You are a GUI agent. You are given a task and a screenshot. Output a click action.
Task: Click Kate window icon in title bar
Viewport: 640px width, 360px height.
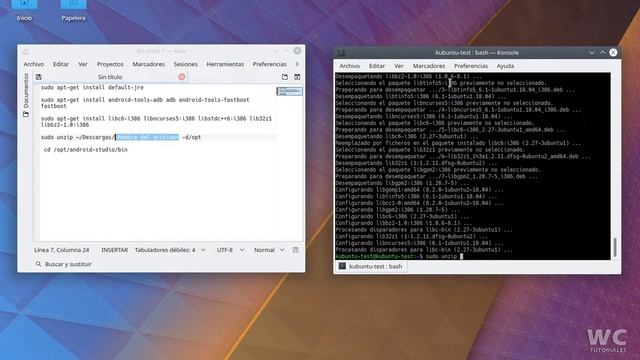tap(26, 51)
